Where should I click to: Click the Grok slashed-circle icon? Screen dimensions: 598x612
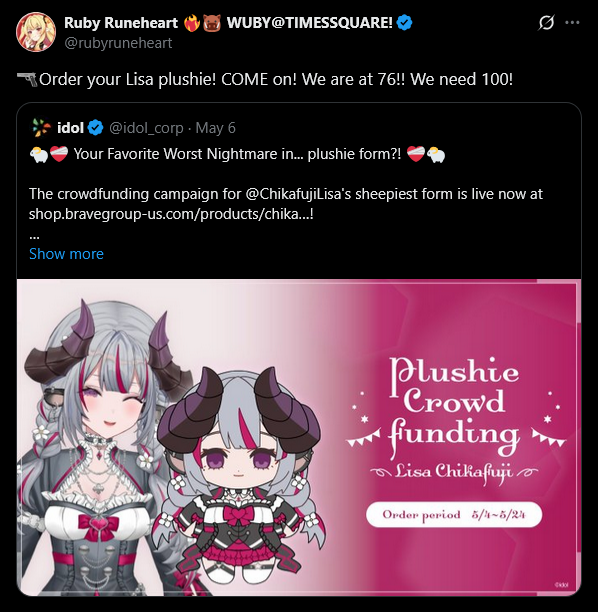546,23
